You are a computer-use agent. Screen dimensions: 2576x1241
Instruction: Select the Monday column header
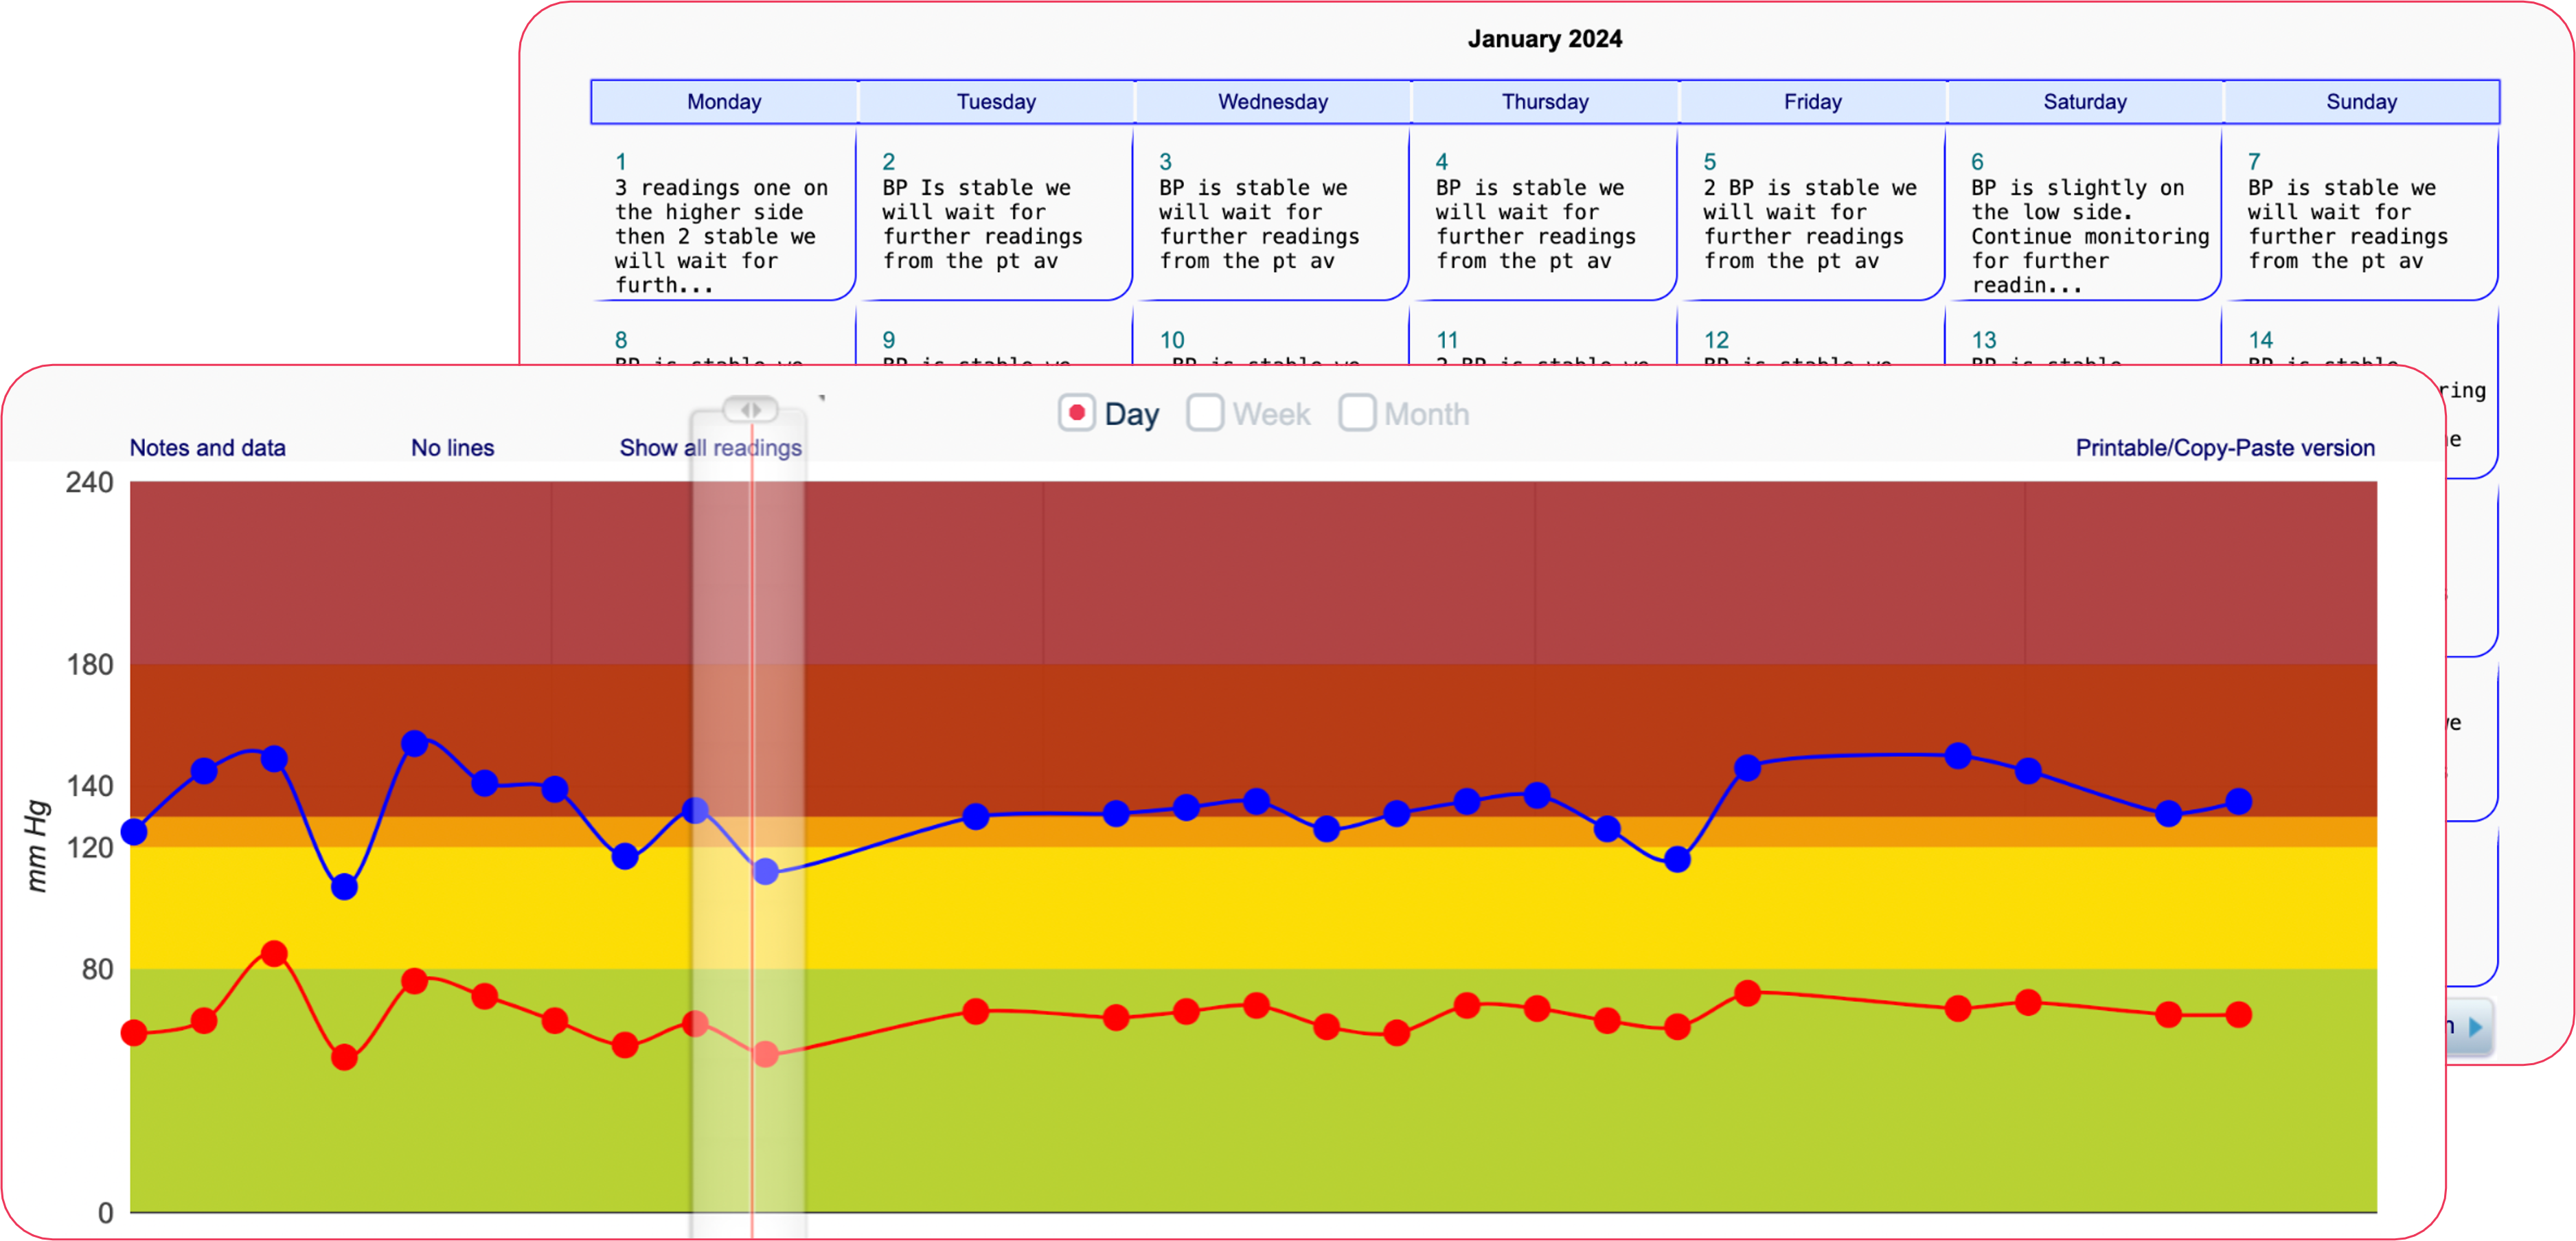click(724, 102)
